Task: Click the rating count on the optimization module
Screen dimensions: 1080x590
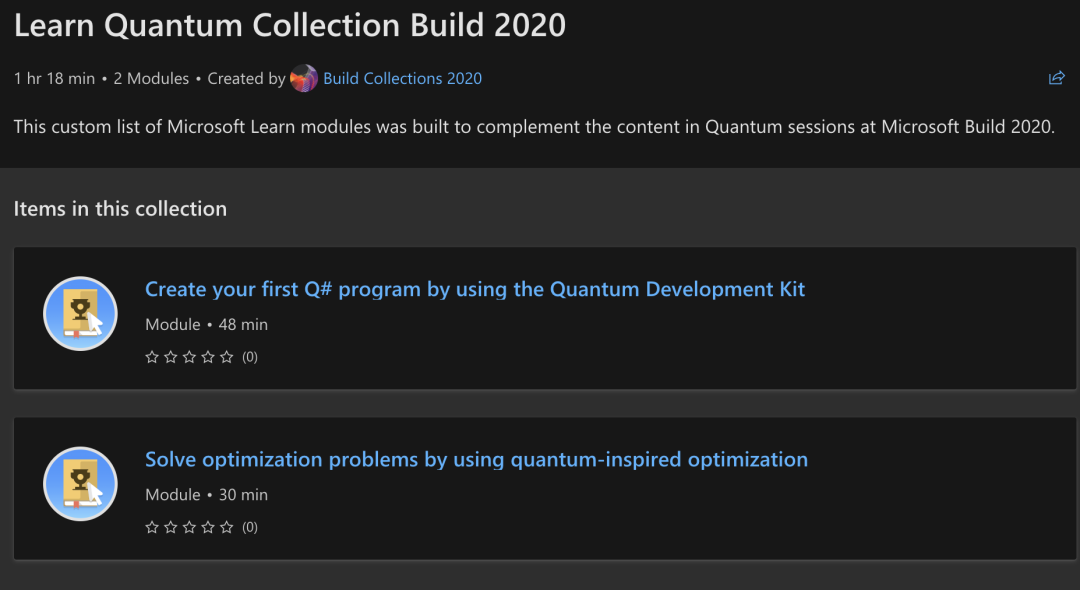Action: point(250,527)
